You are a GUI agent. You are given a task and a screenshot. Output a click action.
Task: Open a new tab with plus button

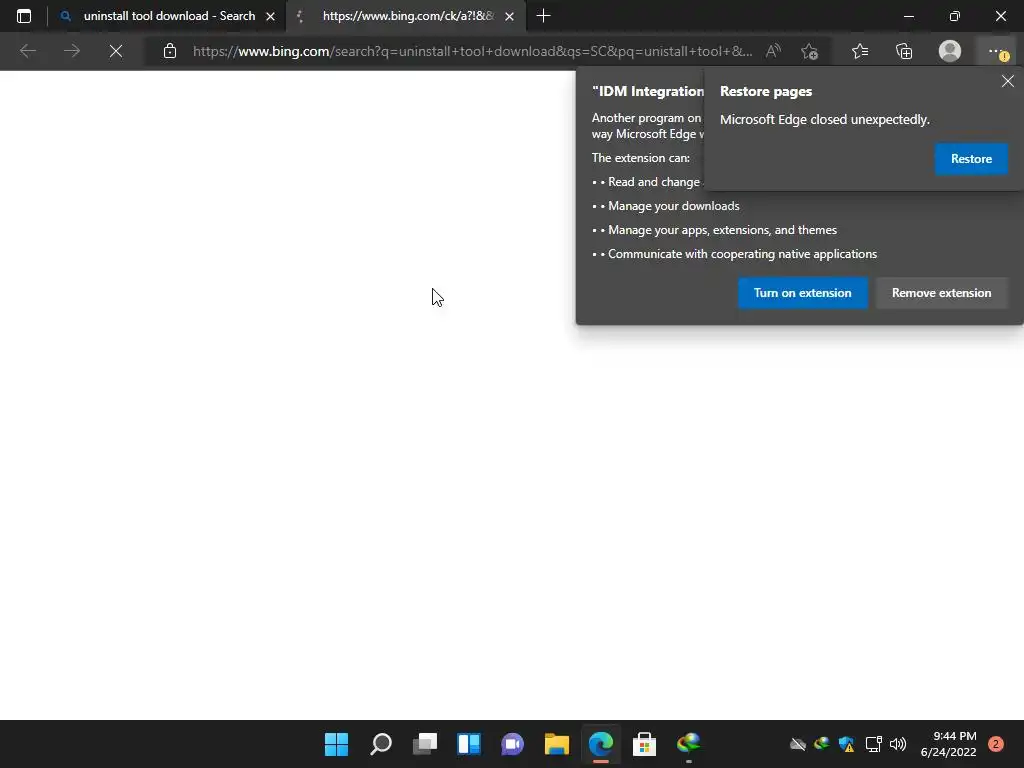tap(543, 16)
